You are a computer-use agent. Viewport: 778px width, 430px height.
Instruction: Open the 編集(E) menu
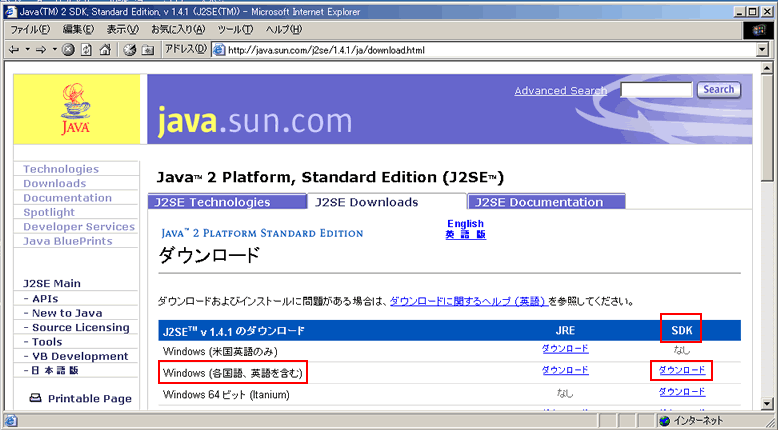[x=78, y=29]
